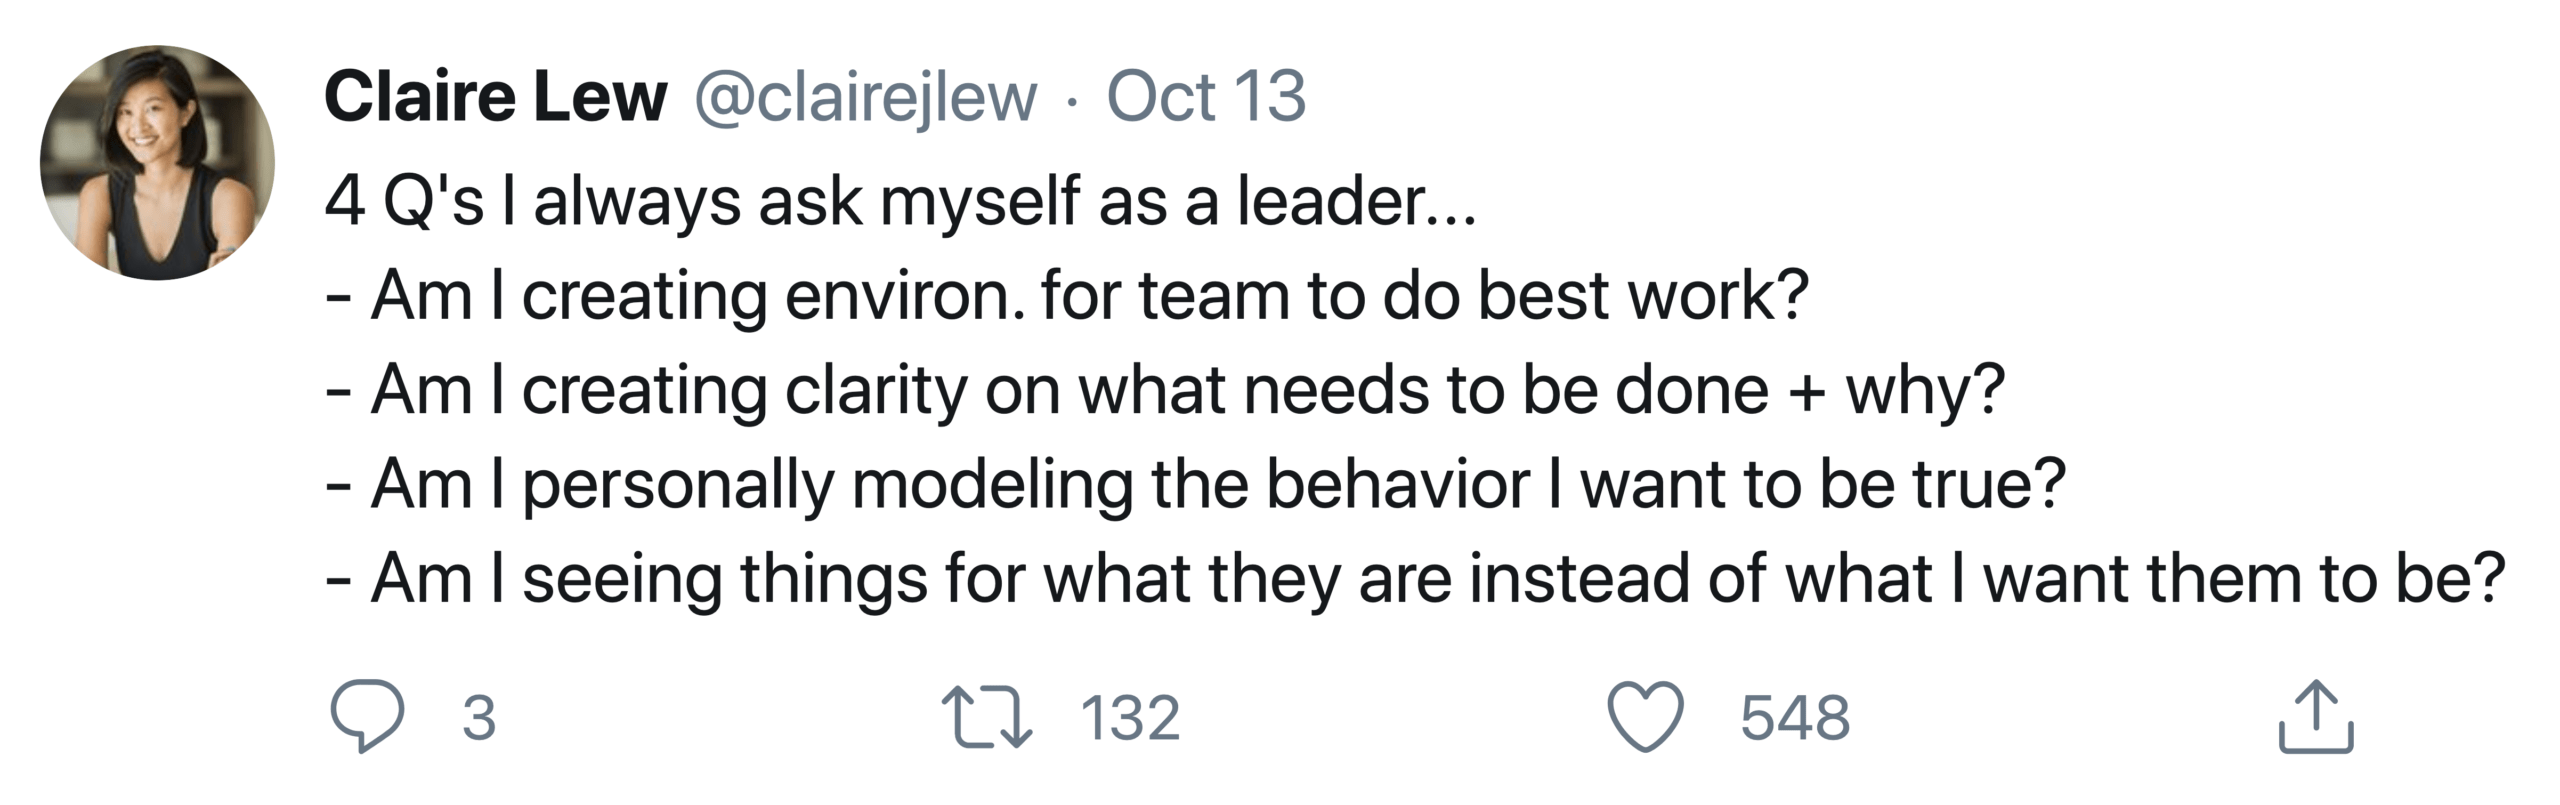Screen dimensions: 2560x805
Task: Visit the @clairejlew handle link
Action: coord(866,98)
